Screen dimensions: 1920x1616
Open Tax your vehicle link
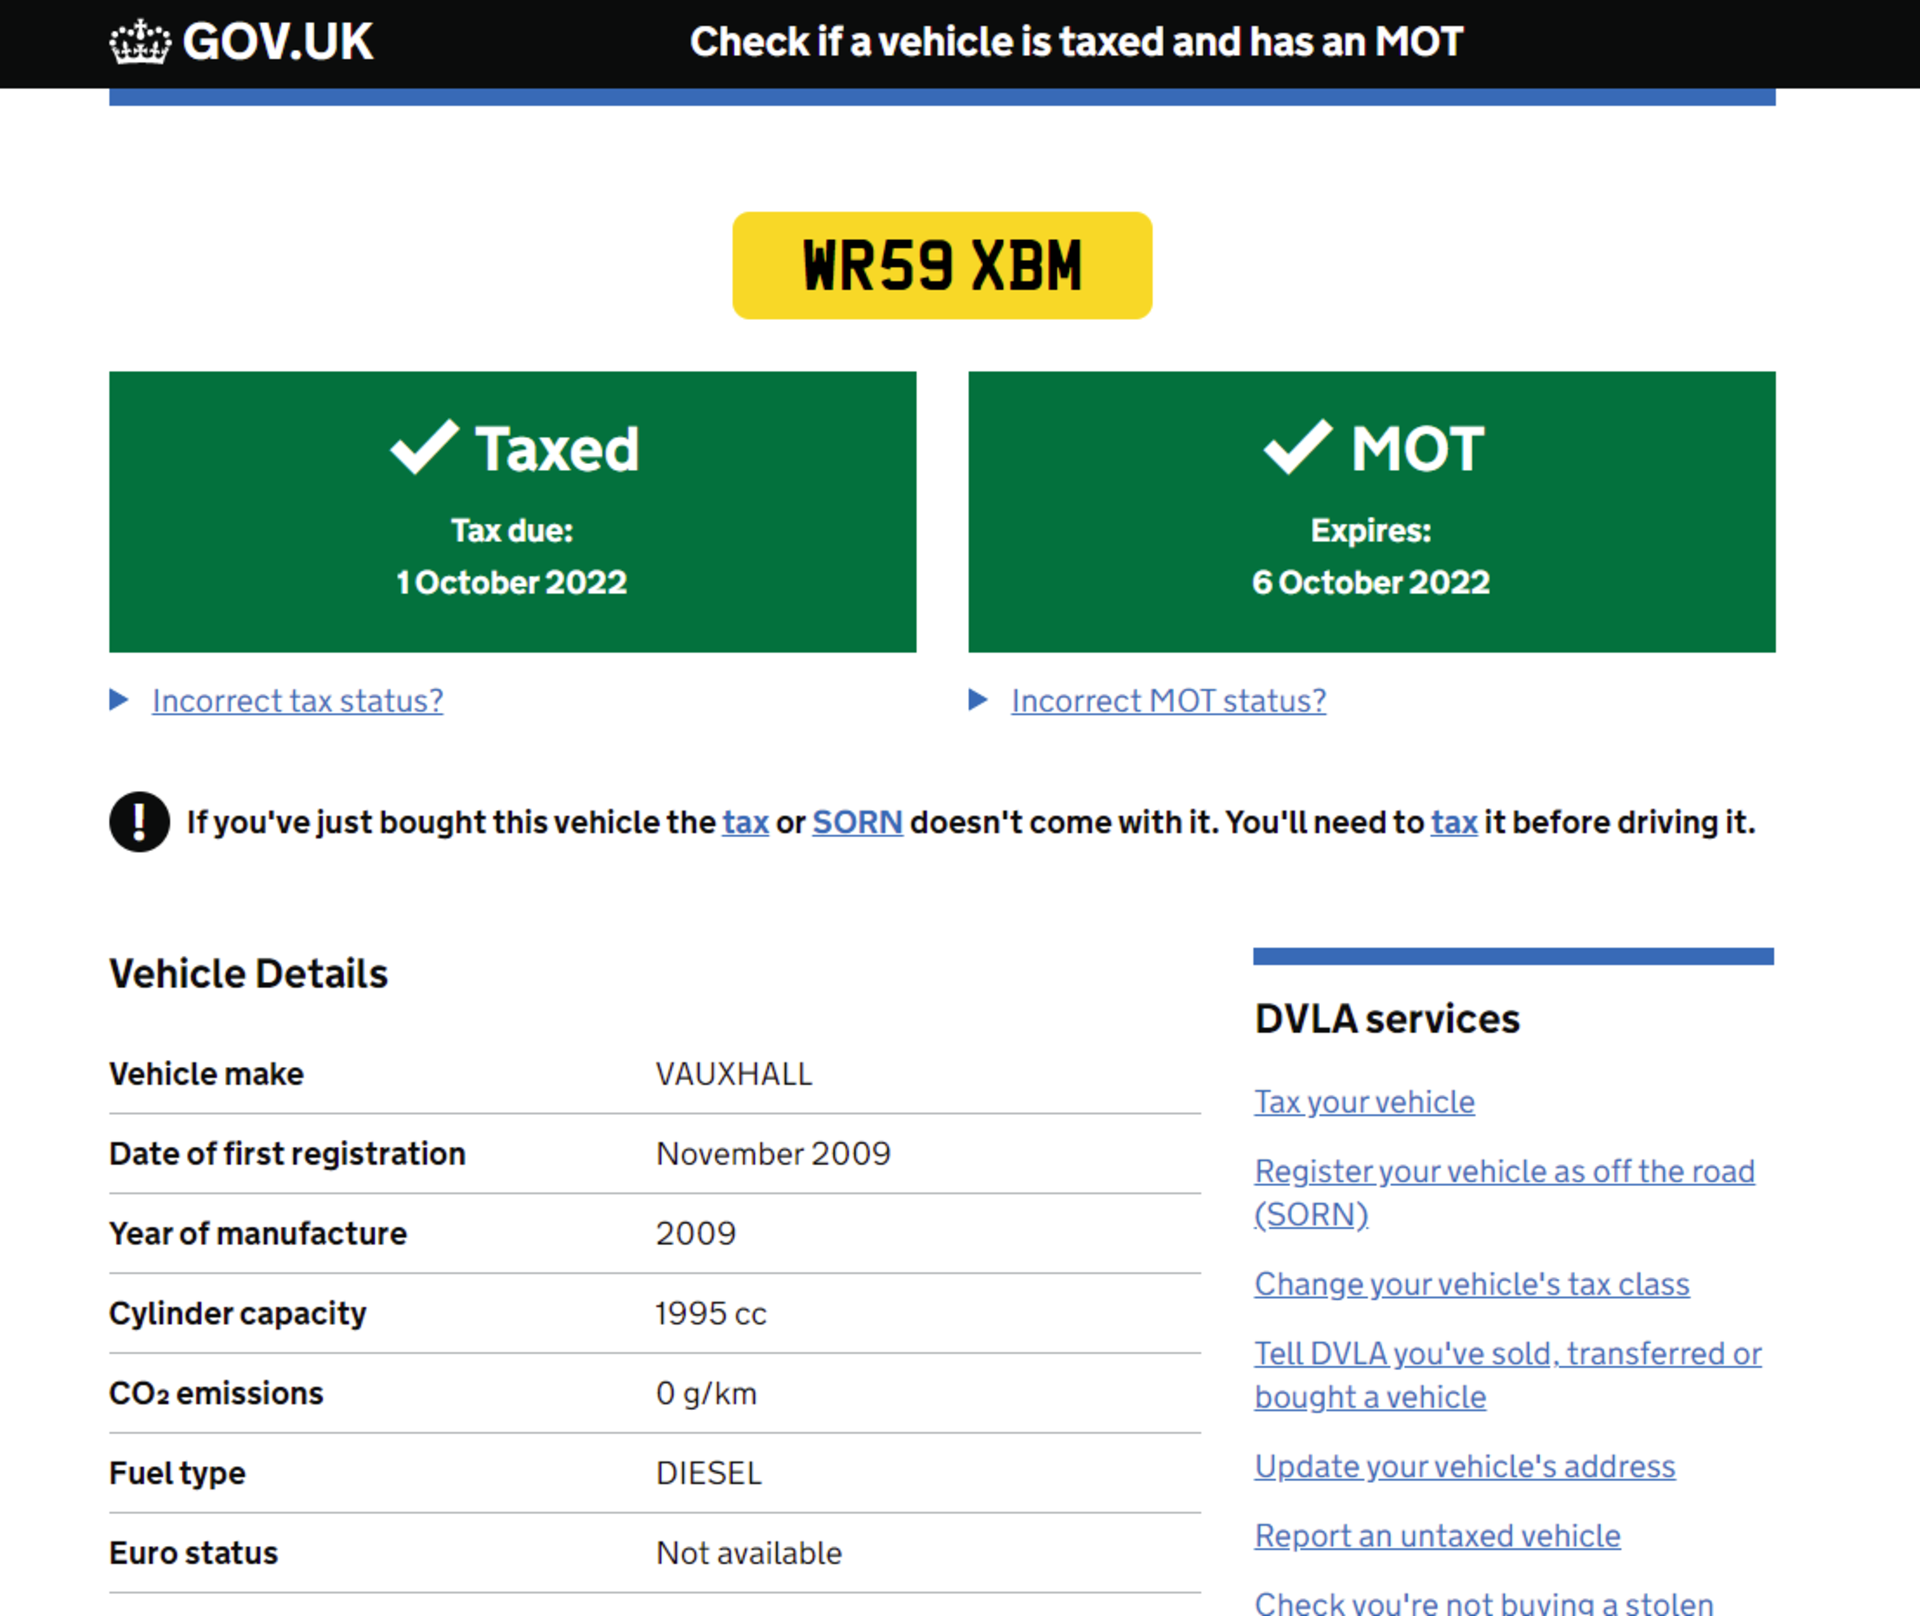click(1364, 1102)
